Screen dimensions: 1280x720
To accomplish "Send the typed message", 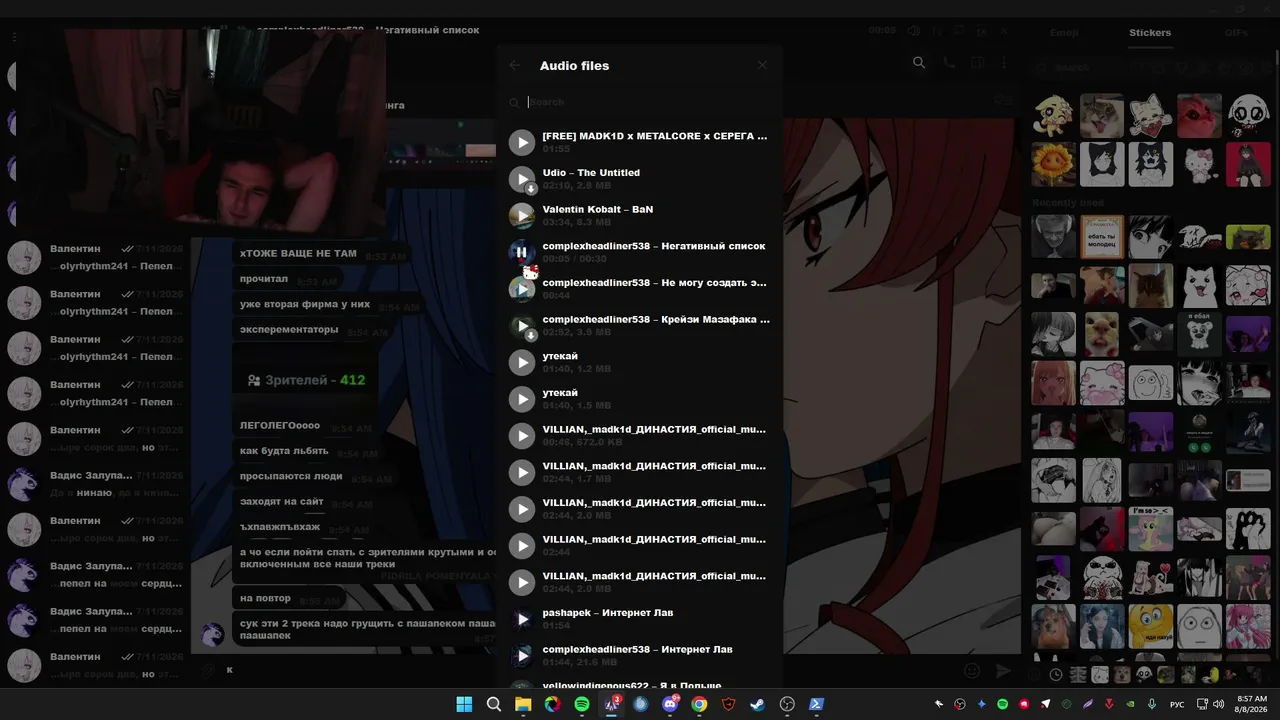I will (x=1004, y=671).
